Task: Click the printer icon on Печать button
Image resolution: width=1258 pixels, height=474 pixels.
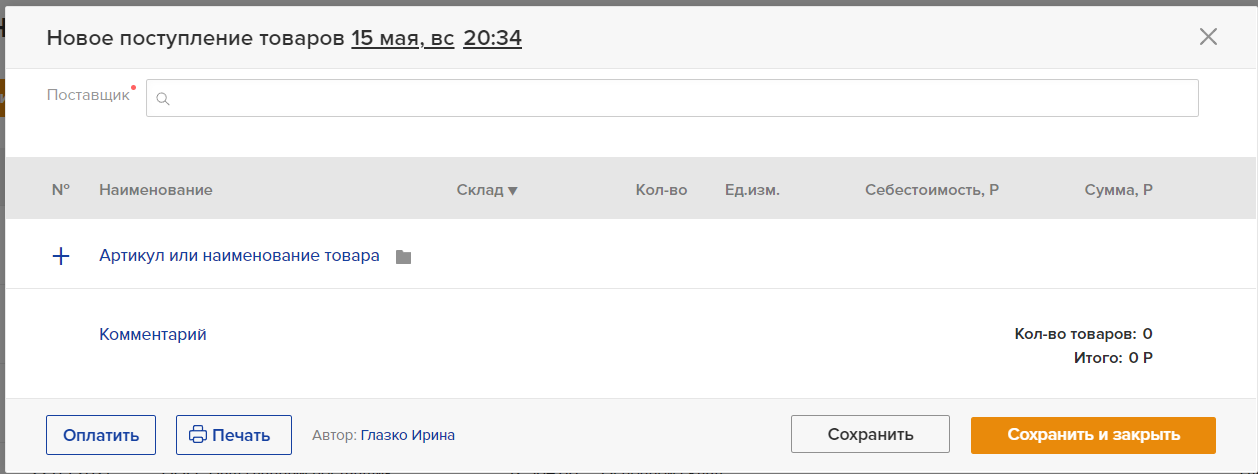Action: coord(198,435)
